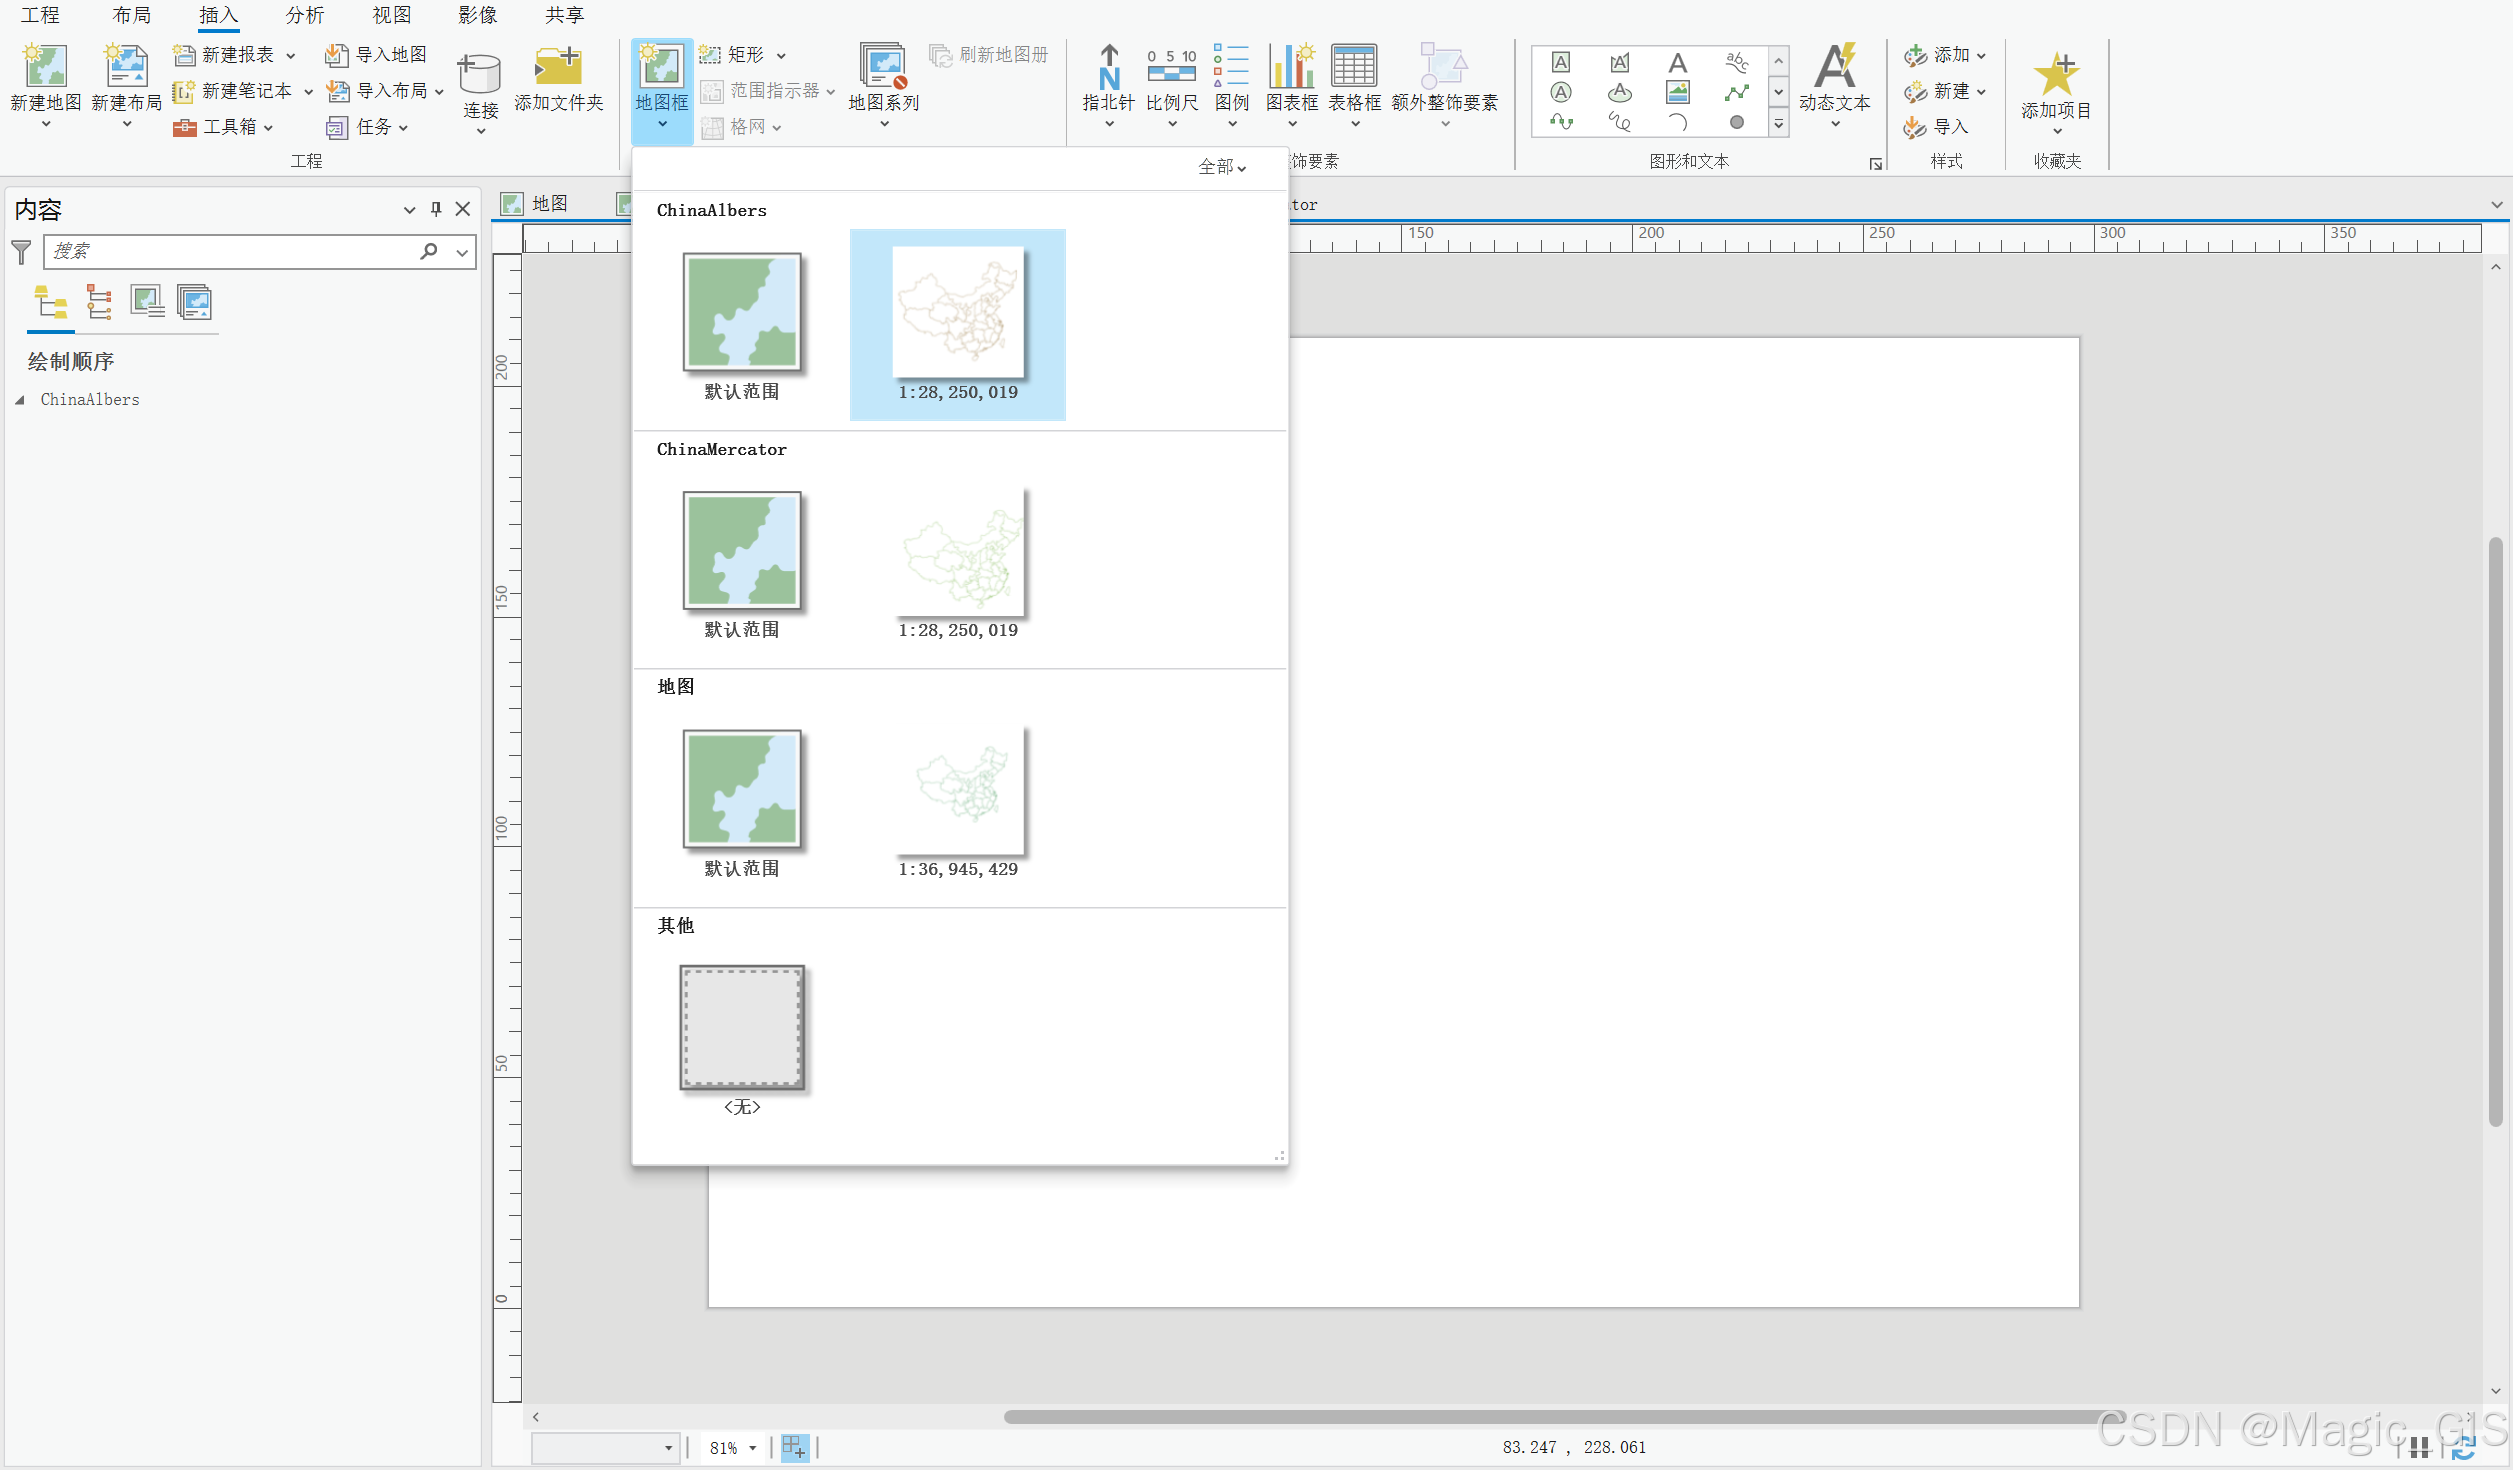This screenshot has width=2513, height=1470.
Task: Open the 全部 filter dropdown in gallery
Action: tap(1222, 167)
